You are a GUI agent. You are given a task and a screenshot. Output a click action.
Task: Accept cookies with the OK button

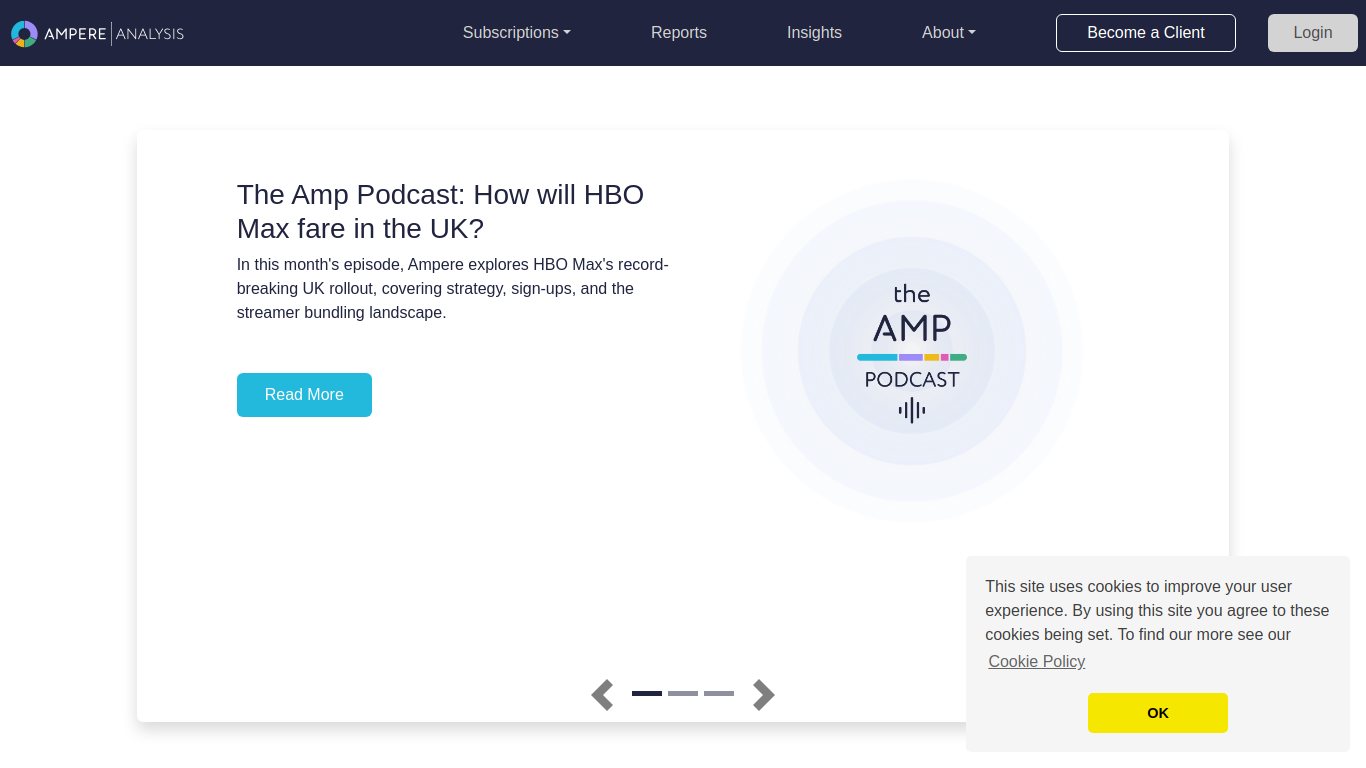pyautogui.click(x=1158, y=713)
